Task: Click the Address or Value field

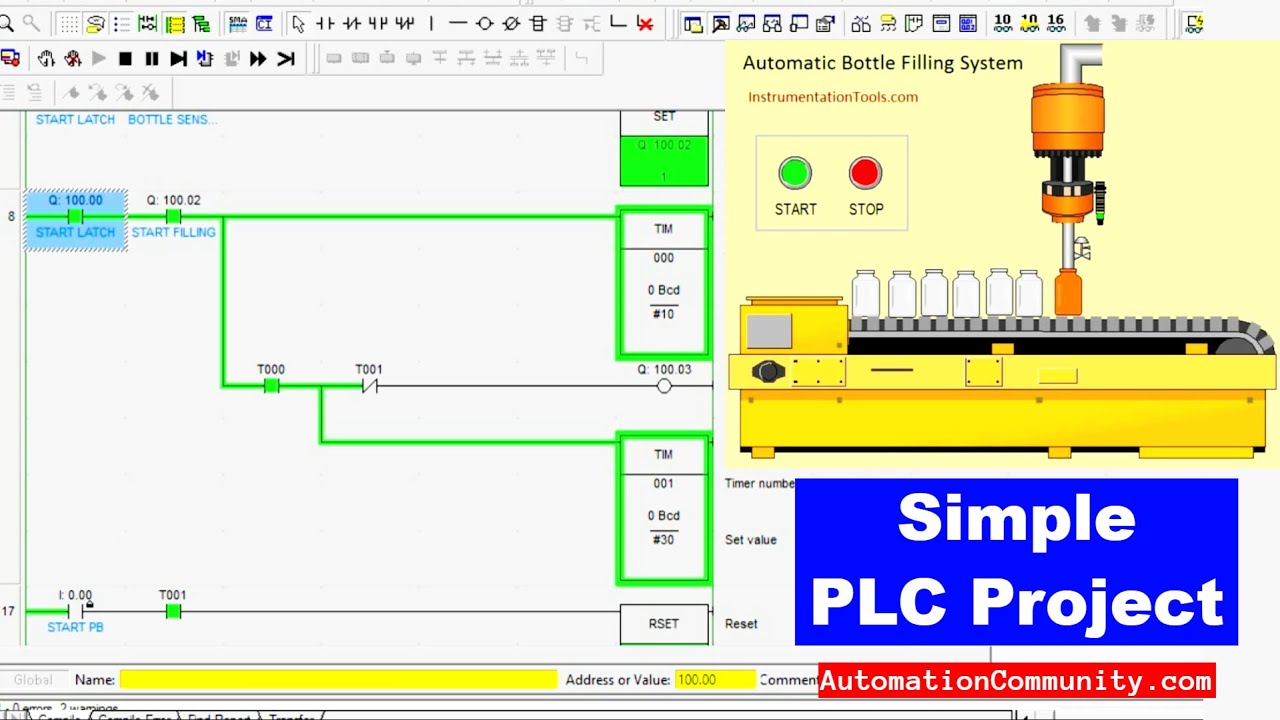Action: [x=715, y=680]
